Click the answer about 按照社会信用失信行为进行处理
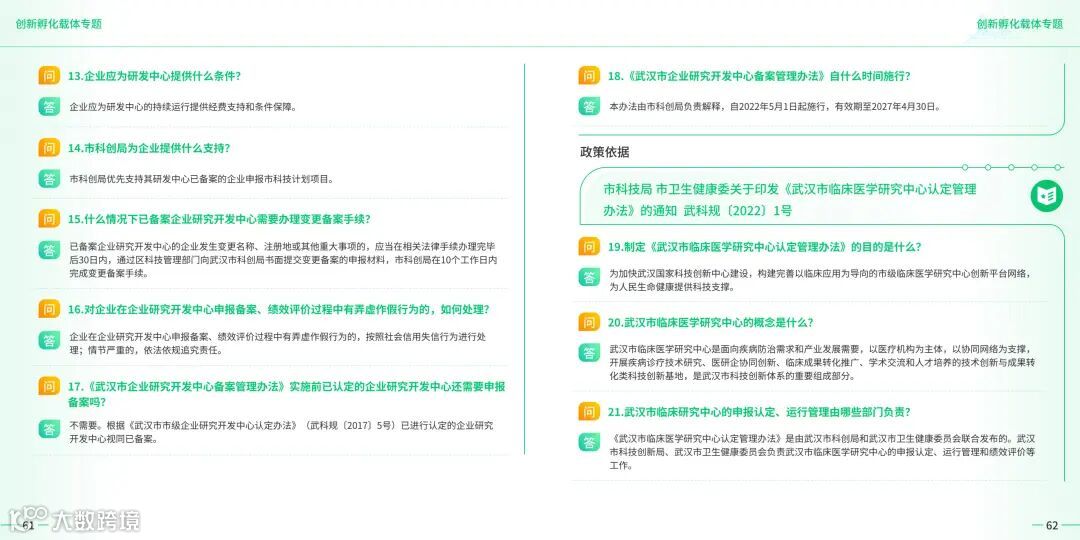Viewport: 1080px width, 540px height. click(278, 343)
